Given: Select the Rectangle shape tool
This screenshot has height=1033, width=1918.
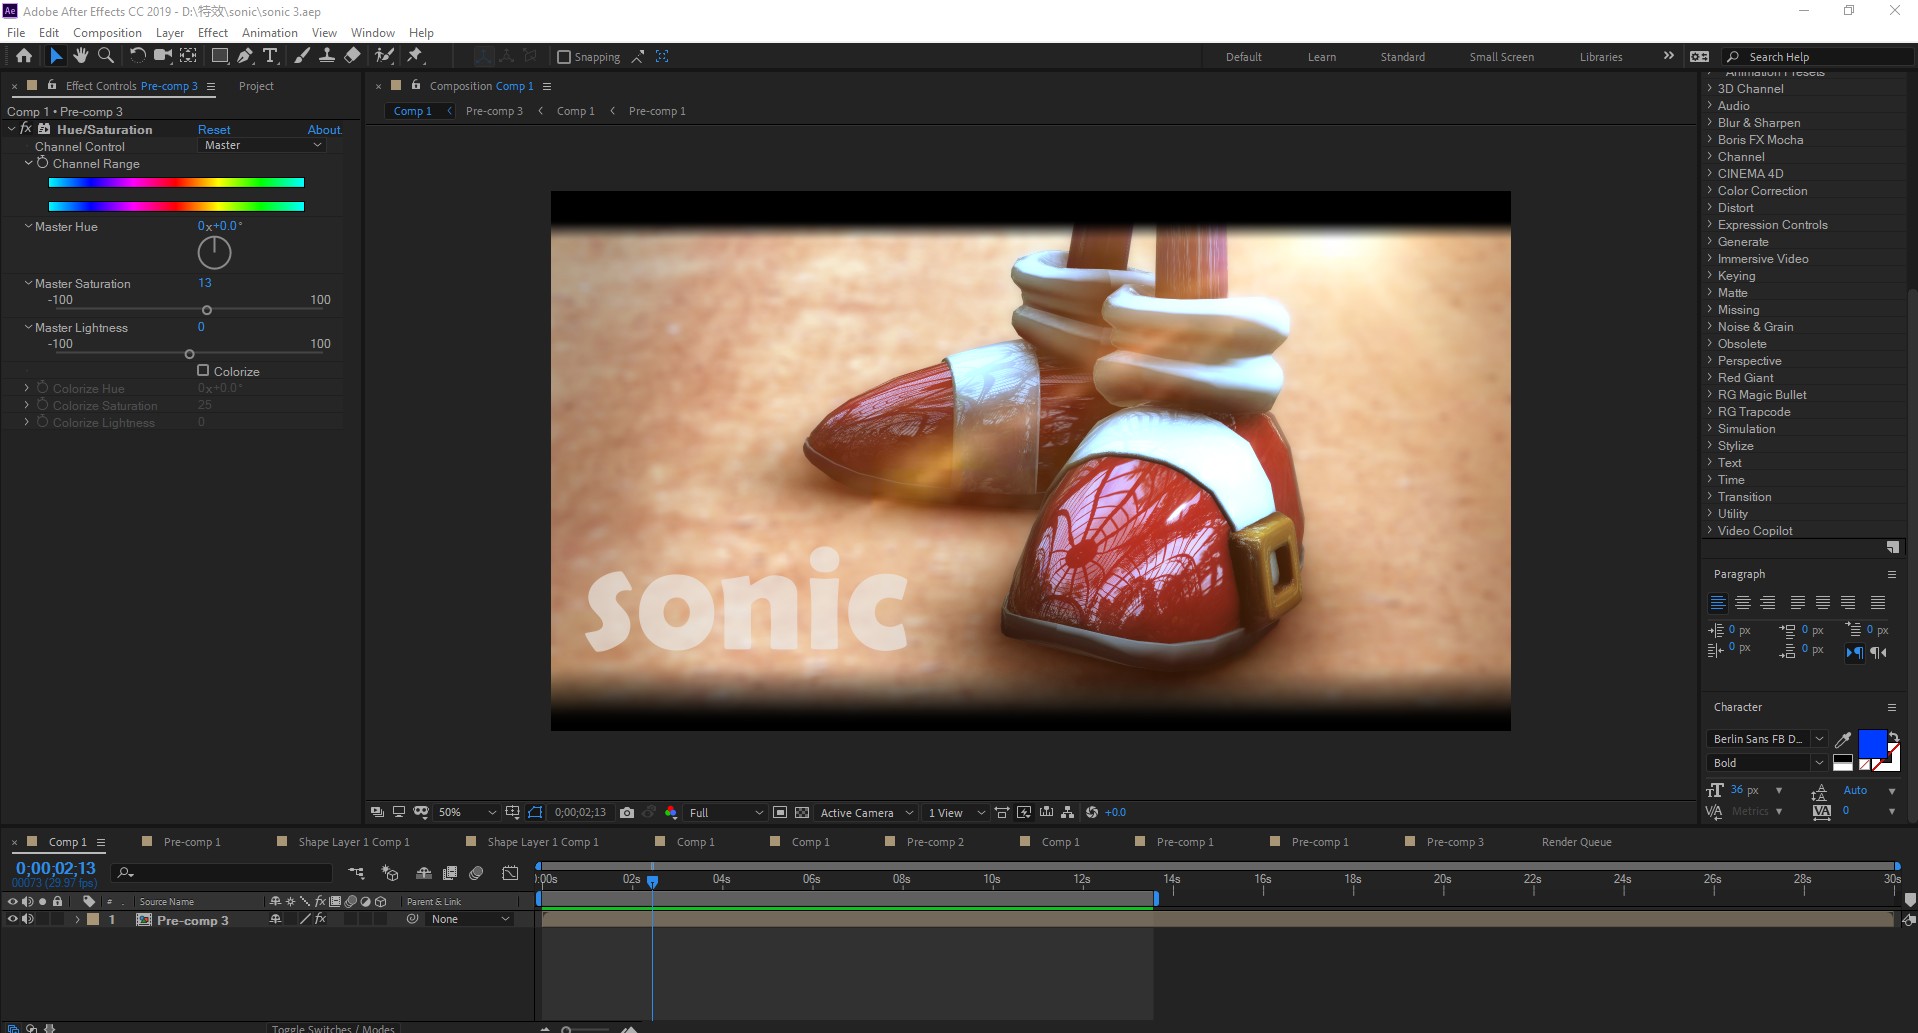Looking at the screenshot, I should 219,56.
